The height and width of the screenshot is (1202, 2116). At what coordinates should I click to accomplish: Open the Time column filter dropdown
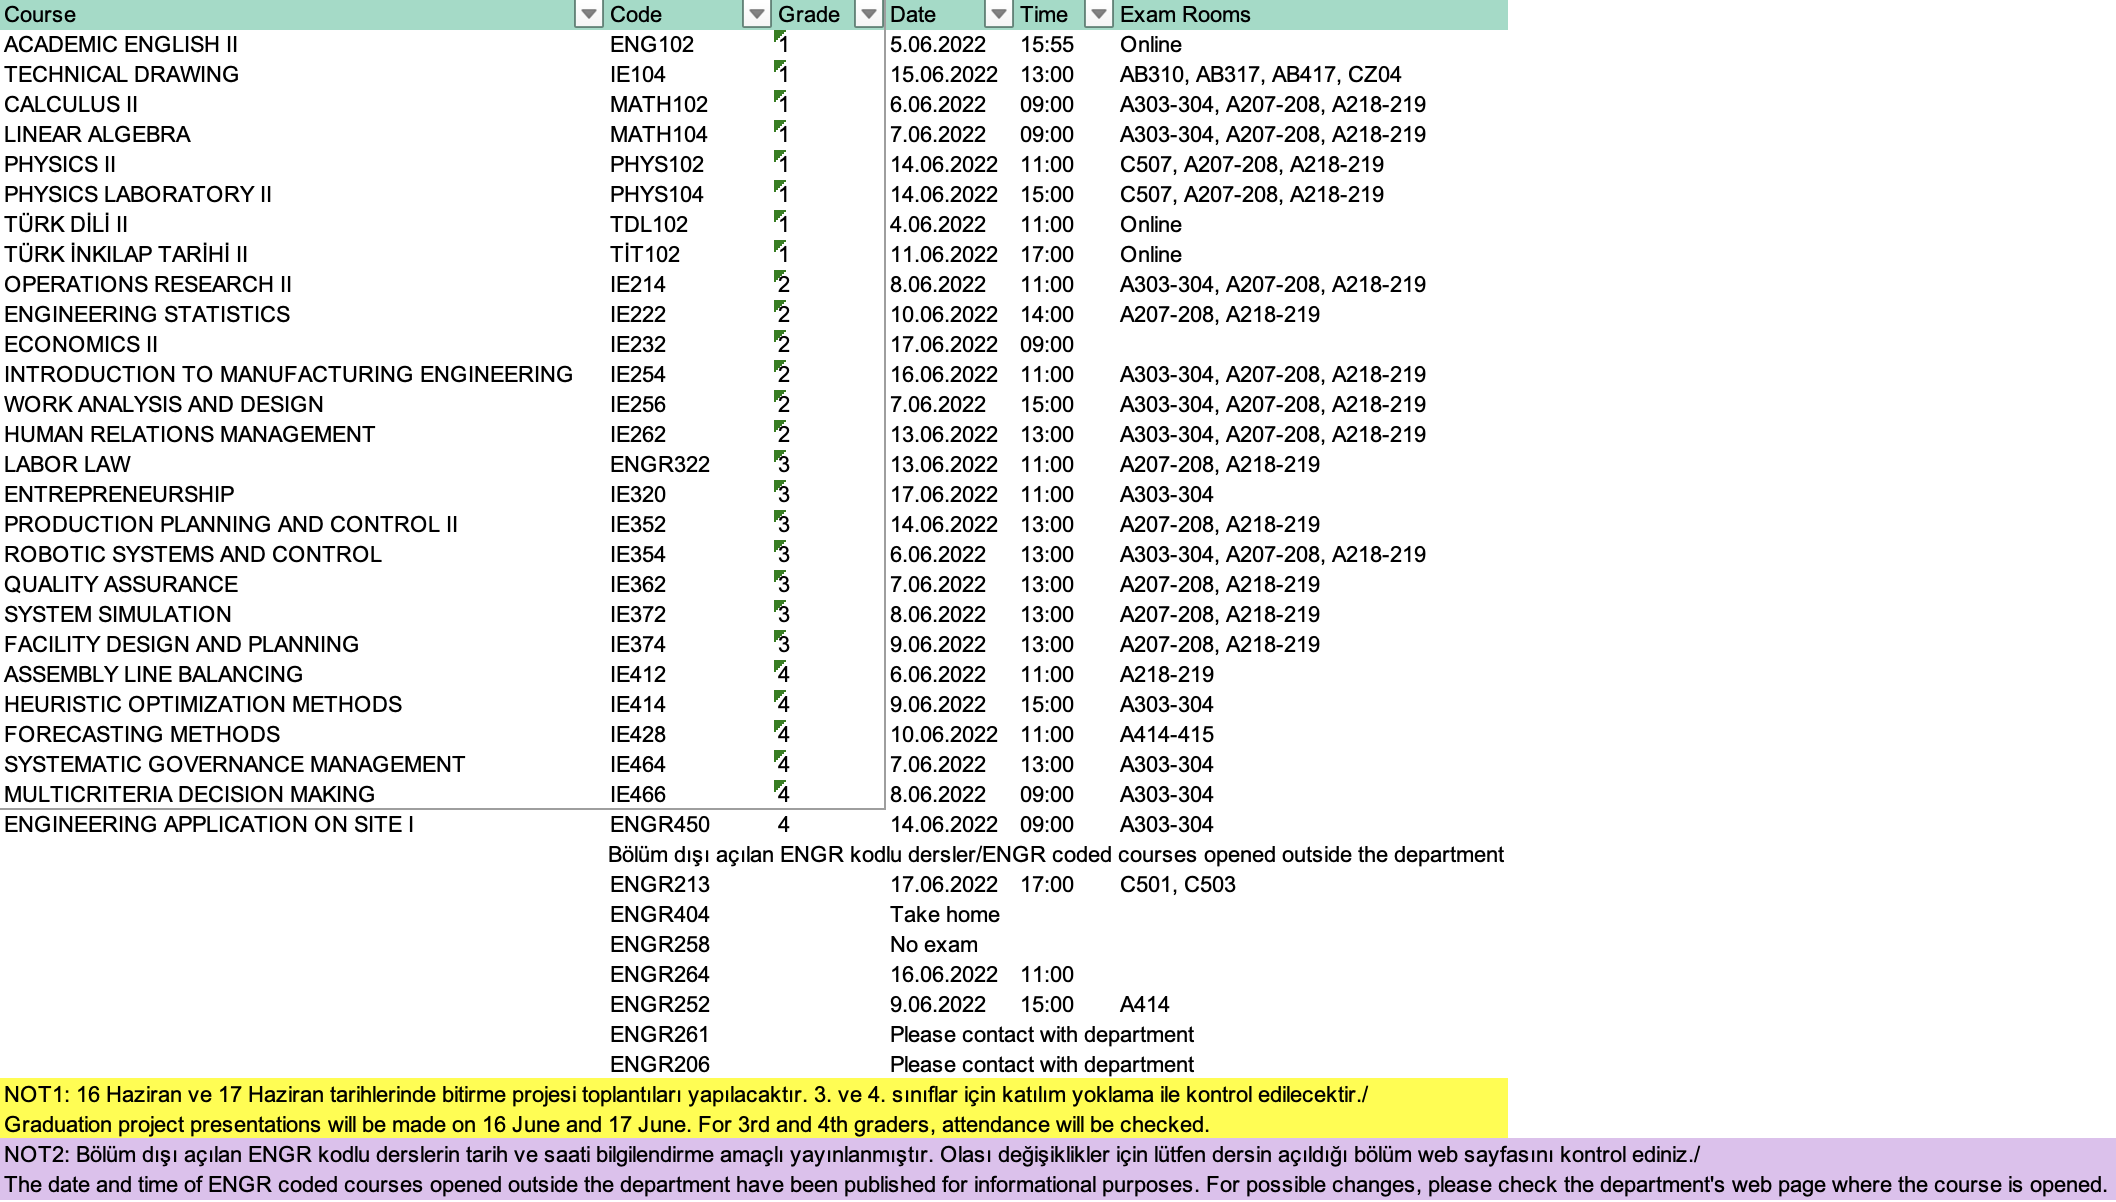point(1098,14)
